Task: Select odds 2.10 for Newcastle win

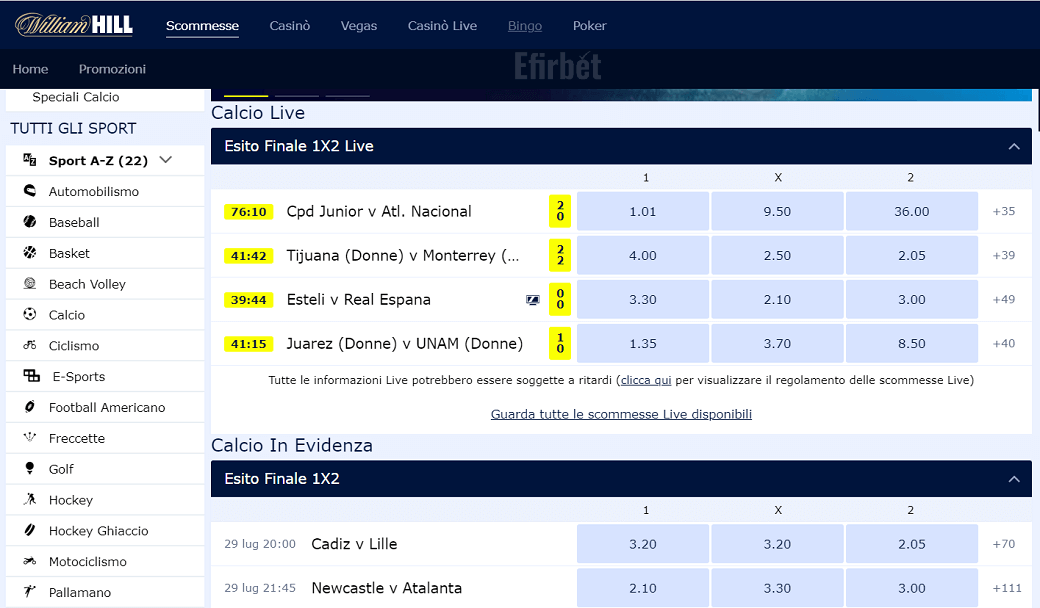Action: coord(643,588)
